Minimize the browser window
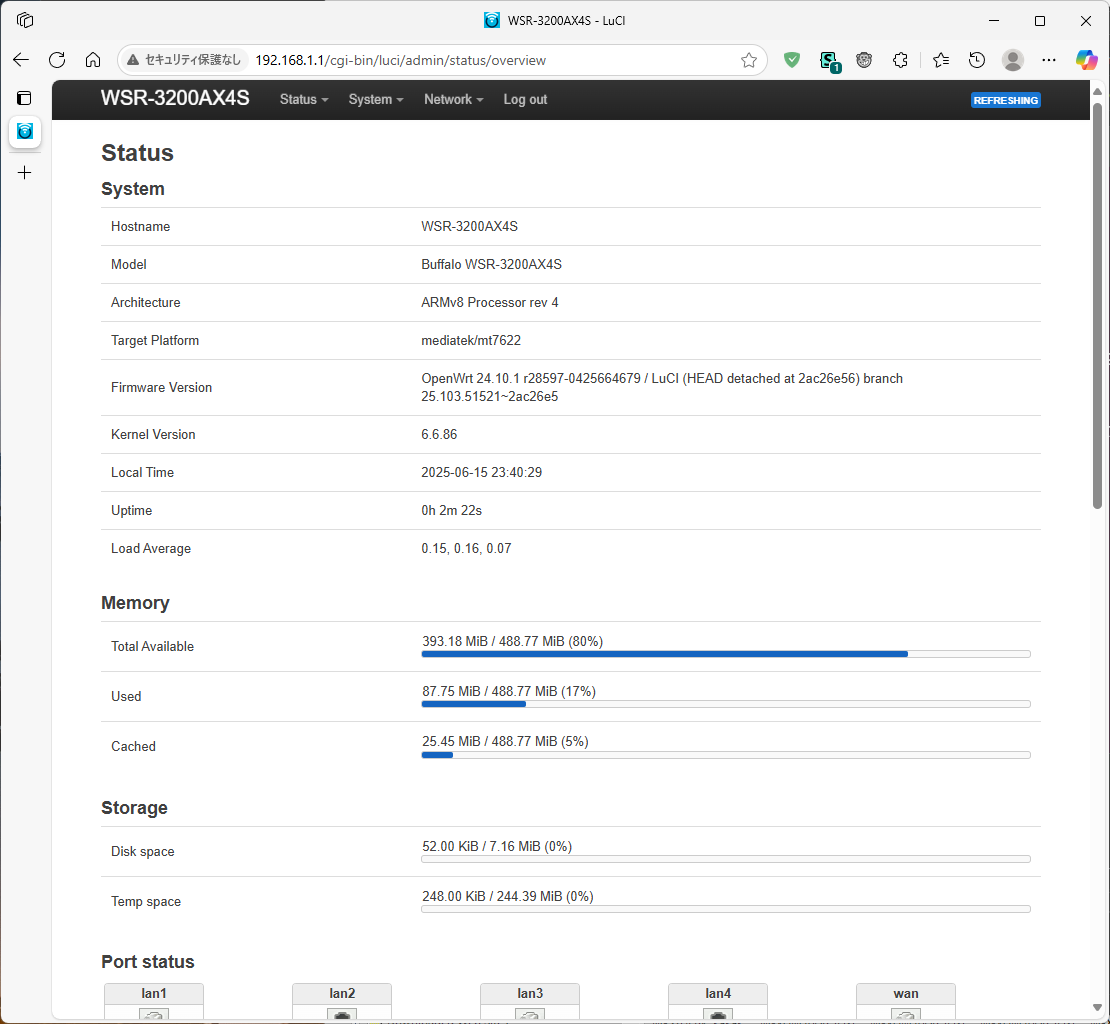 tap(994, 21)
